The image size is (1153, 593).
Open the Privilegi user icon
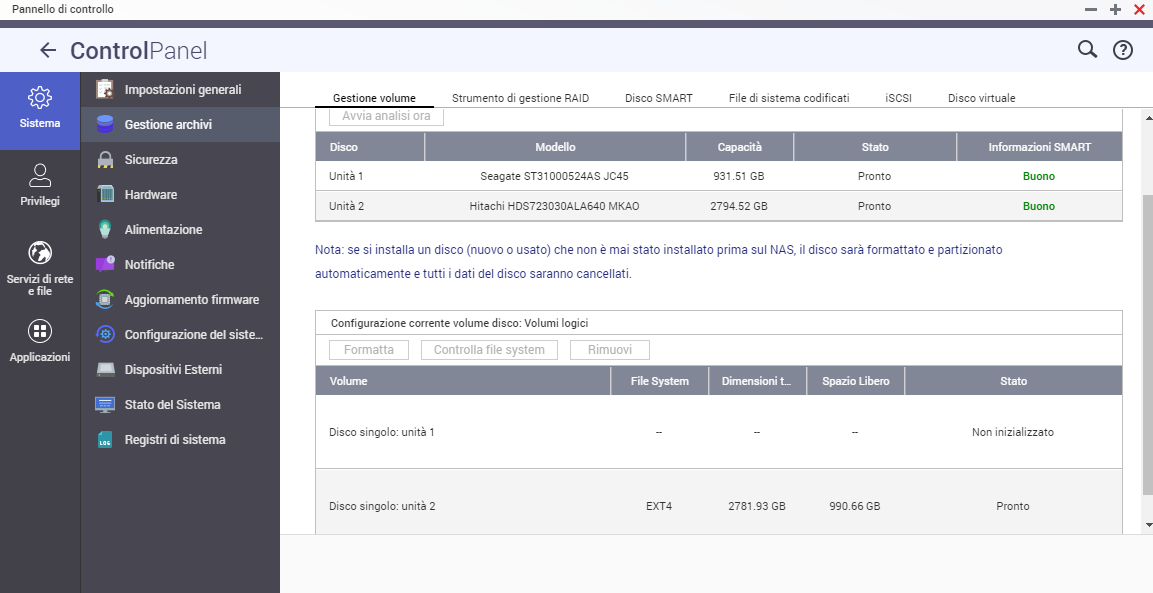click(40, 176)
